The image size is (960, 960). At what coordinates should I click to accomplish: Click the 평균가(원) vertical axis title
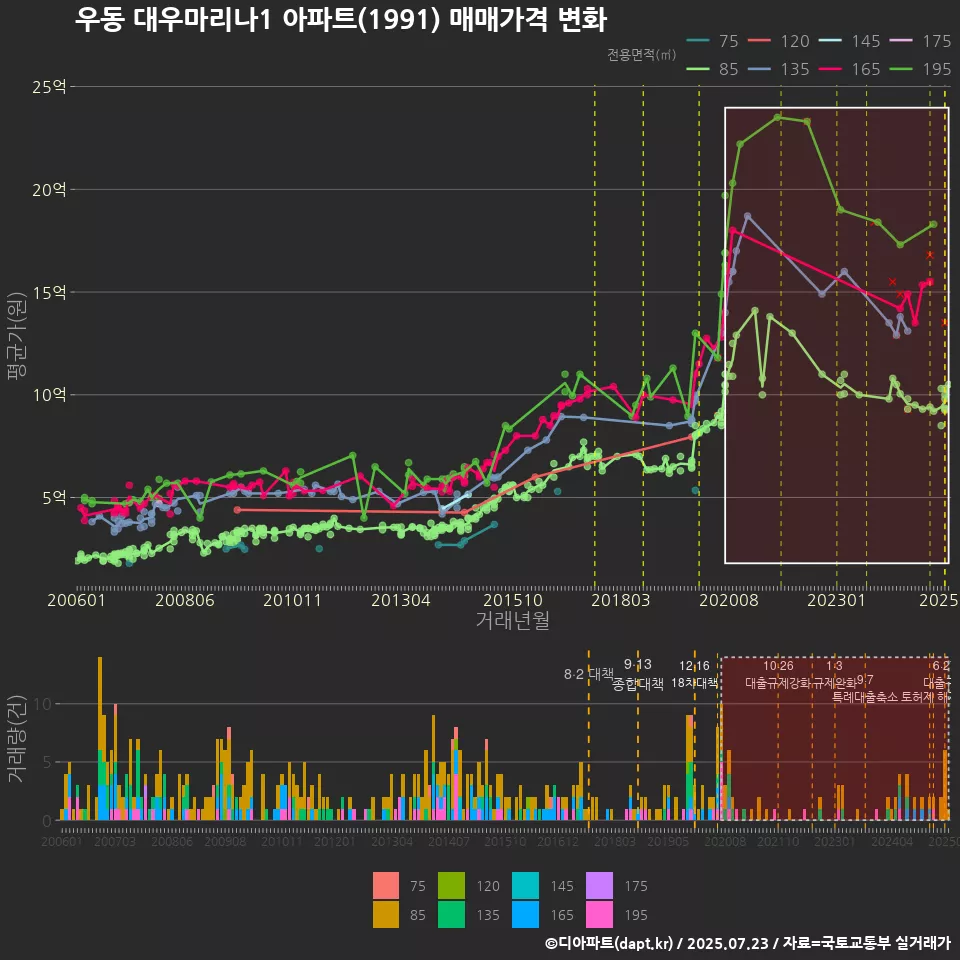click(17, 336)
